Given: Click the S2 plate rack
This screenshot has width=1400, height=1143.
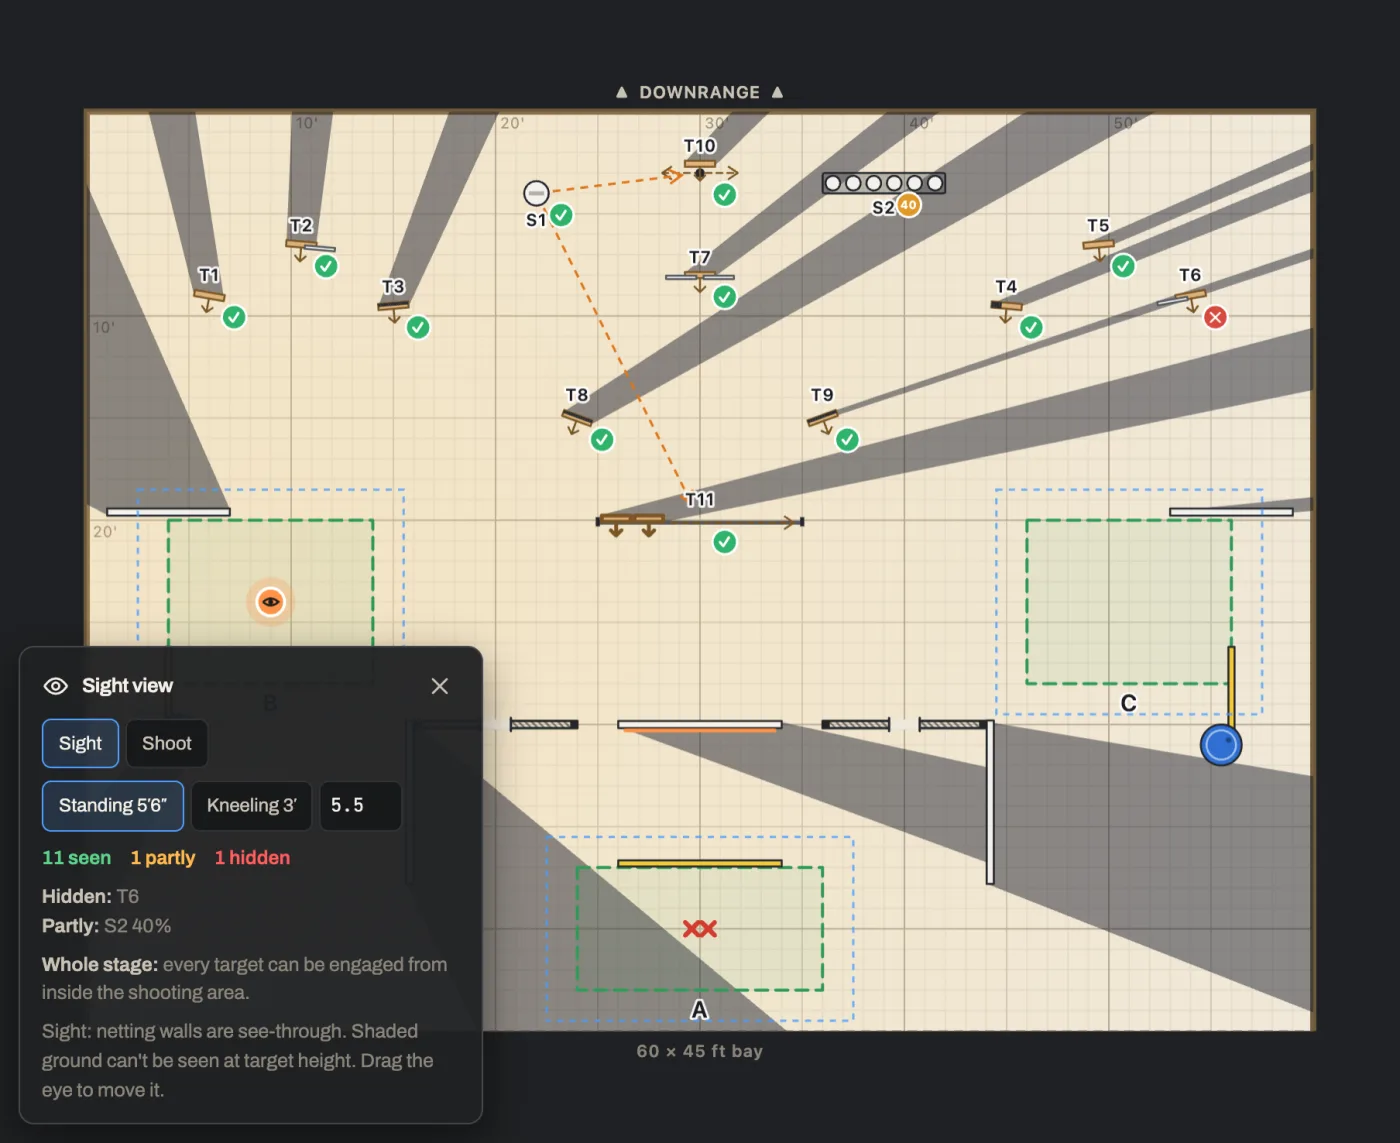Looking at the screenshot, I should click(x=884, y=183).
